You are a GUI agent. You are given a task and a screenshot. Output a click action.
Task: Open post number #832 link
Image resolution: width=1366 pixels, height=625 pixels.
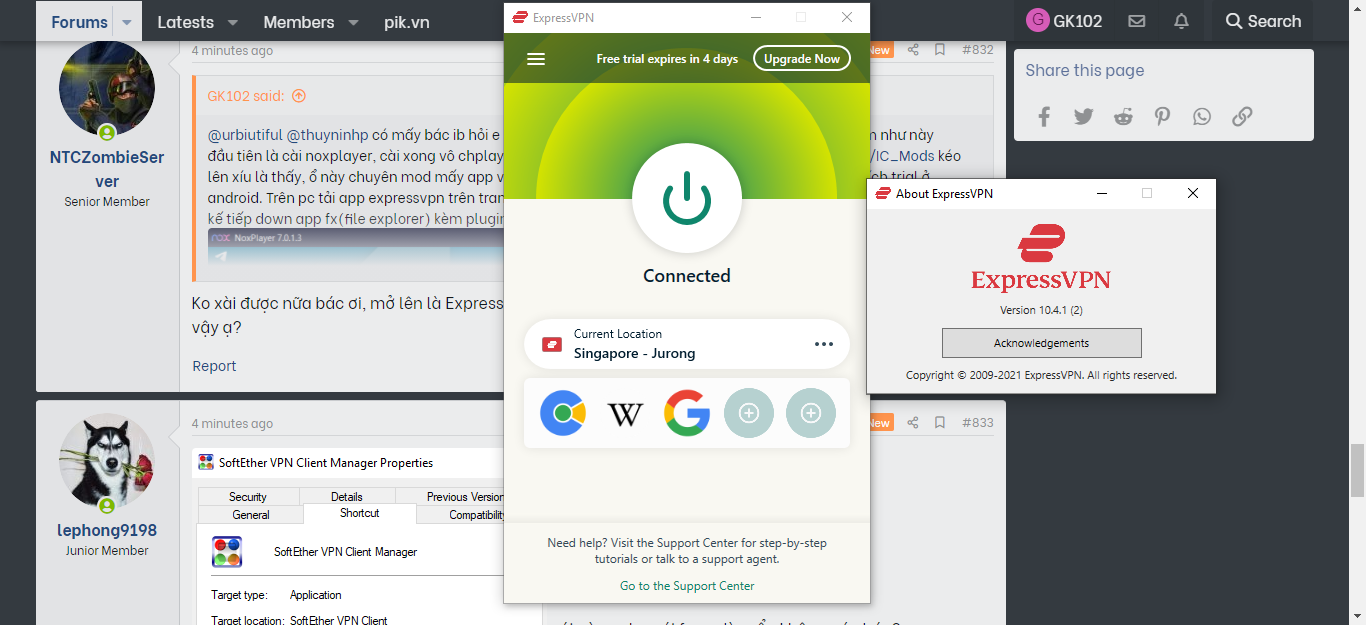(x=978, y=50)
